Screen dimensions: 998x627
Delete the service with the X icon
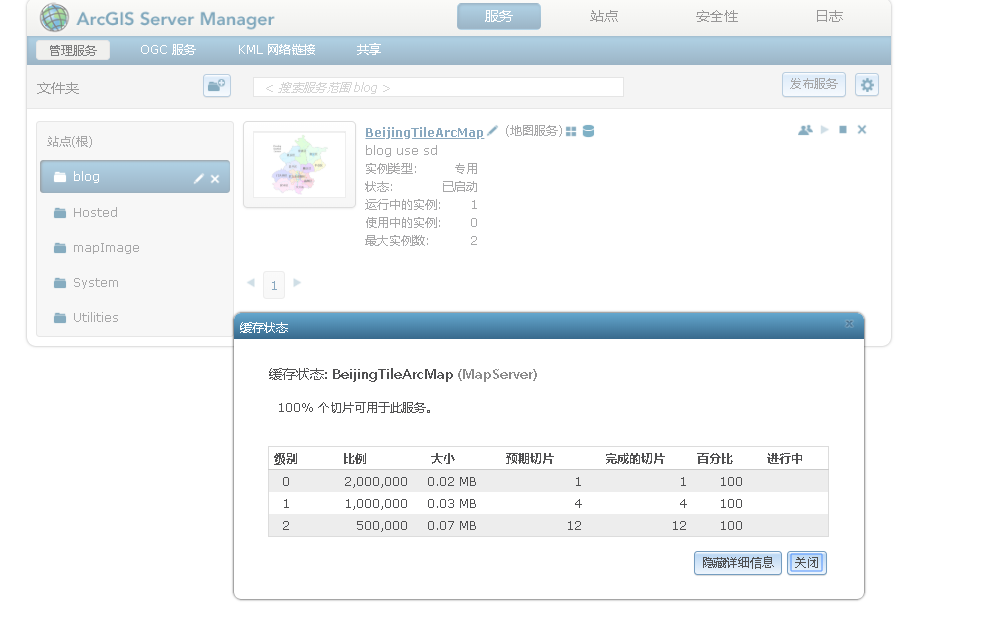tap(862, 130)
